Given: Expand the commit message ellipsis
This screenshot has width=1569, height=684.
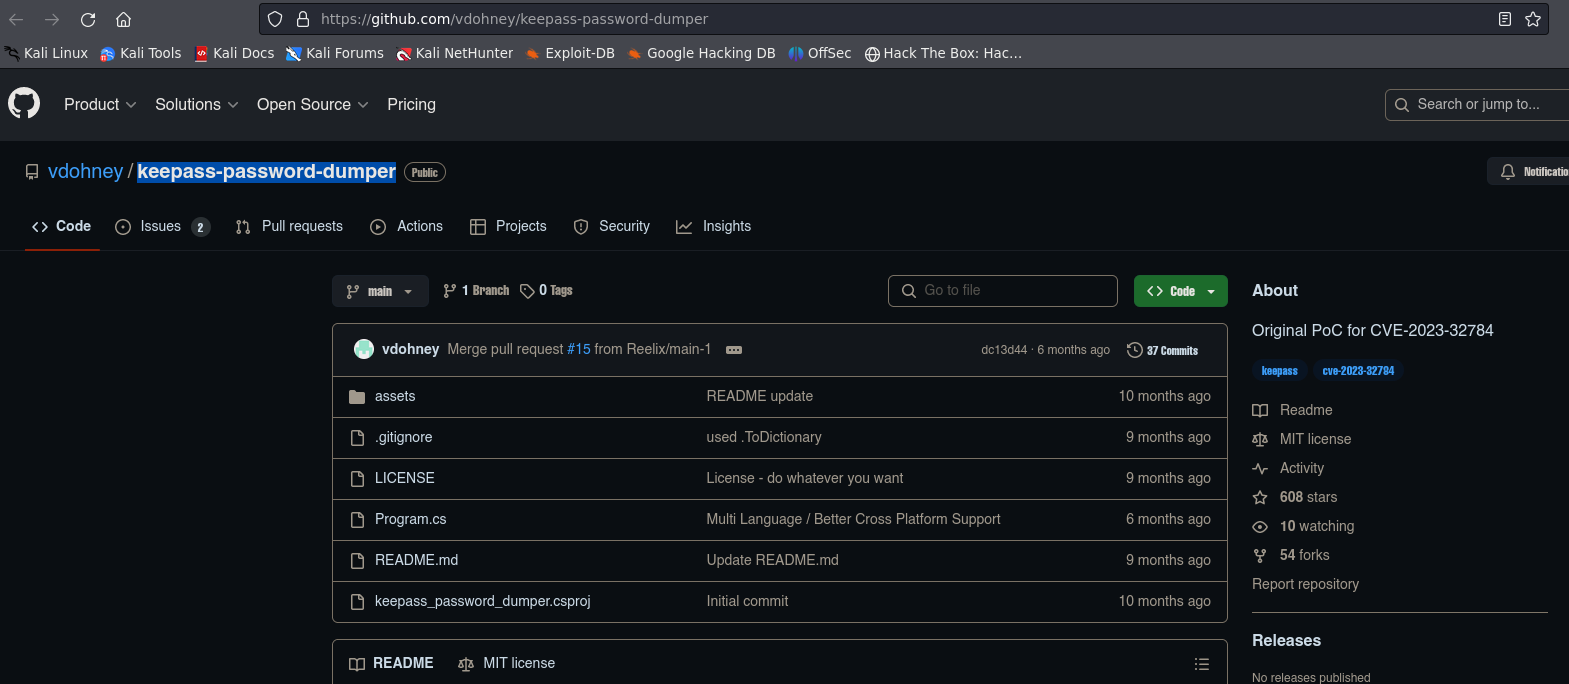Looking at the screenshot, I should coord(733,350).
